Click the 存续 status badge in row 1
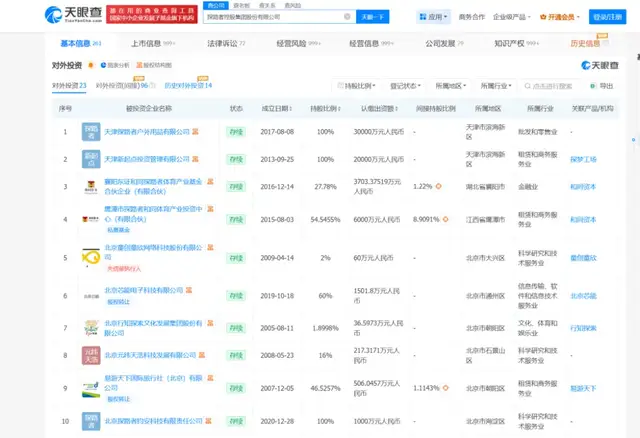The height and width of the screenshot is (438, 640). click(236, 132)
